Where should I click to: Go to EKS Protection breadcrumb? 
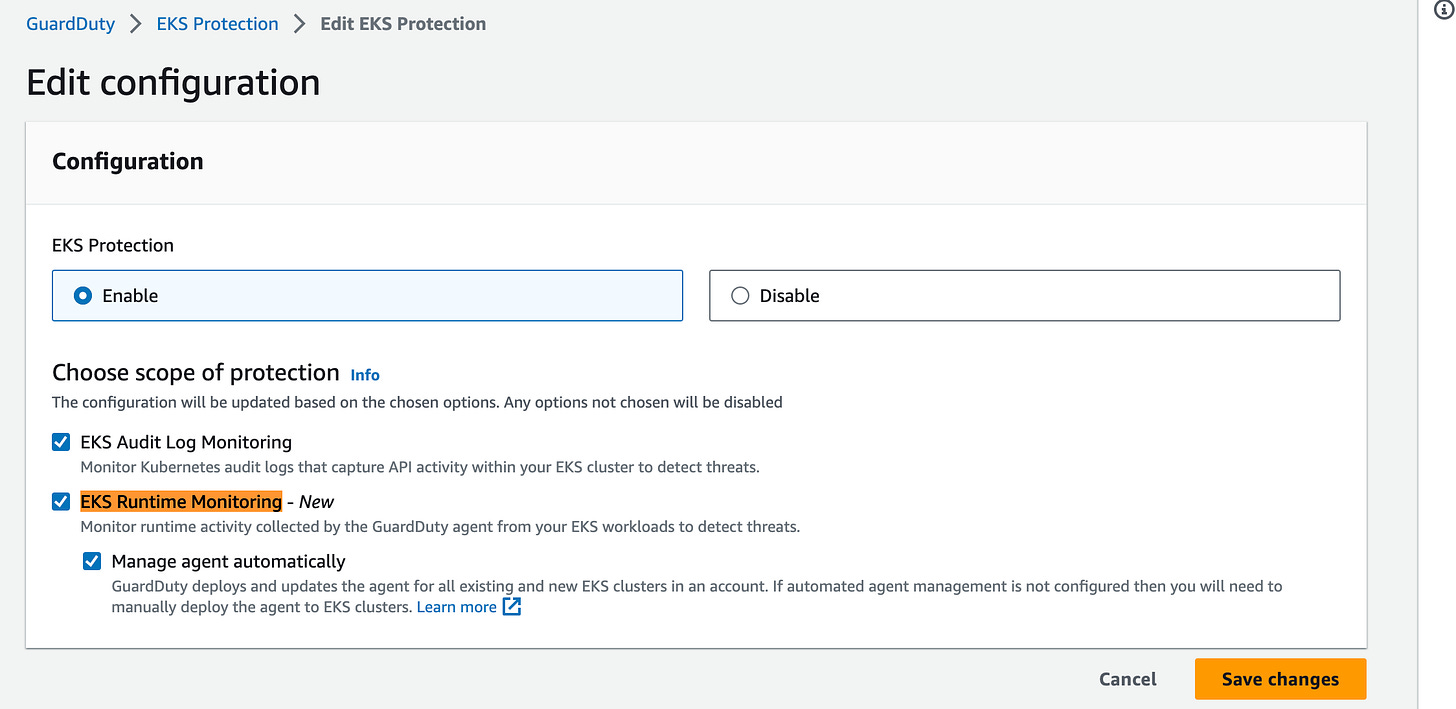tap(217, 24)
